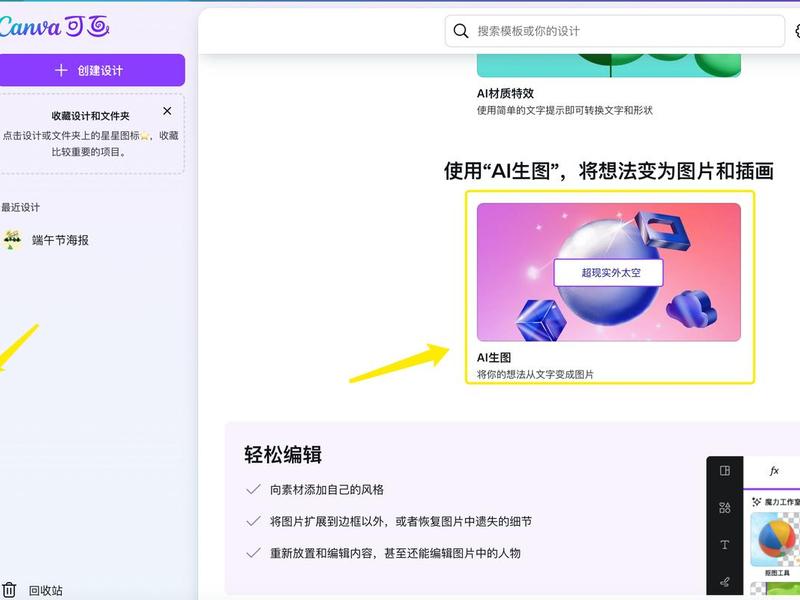
Task: Open the AI生图 card title
Action: tap(494, 358)
